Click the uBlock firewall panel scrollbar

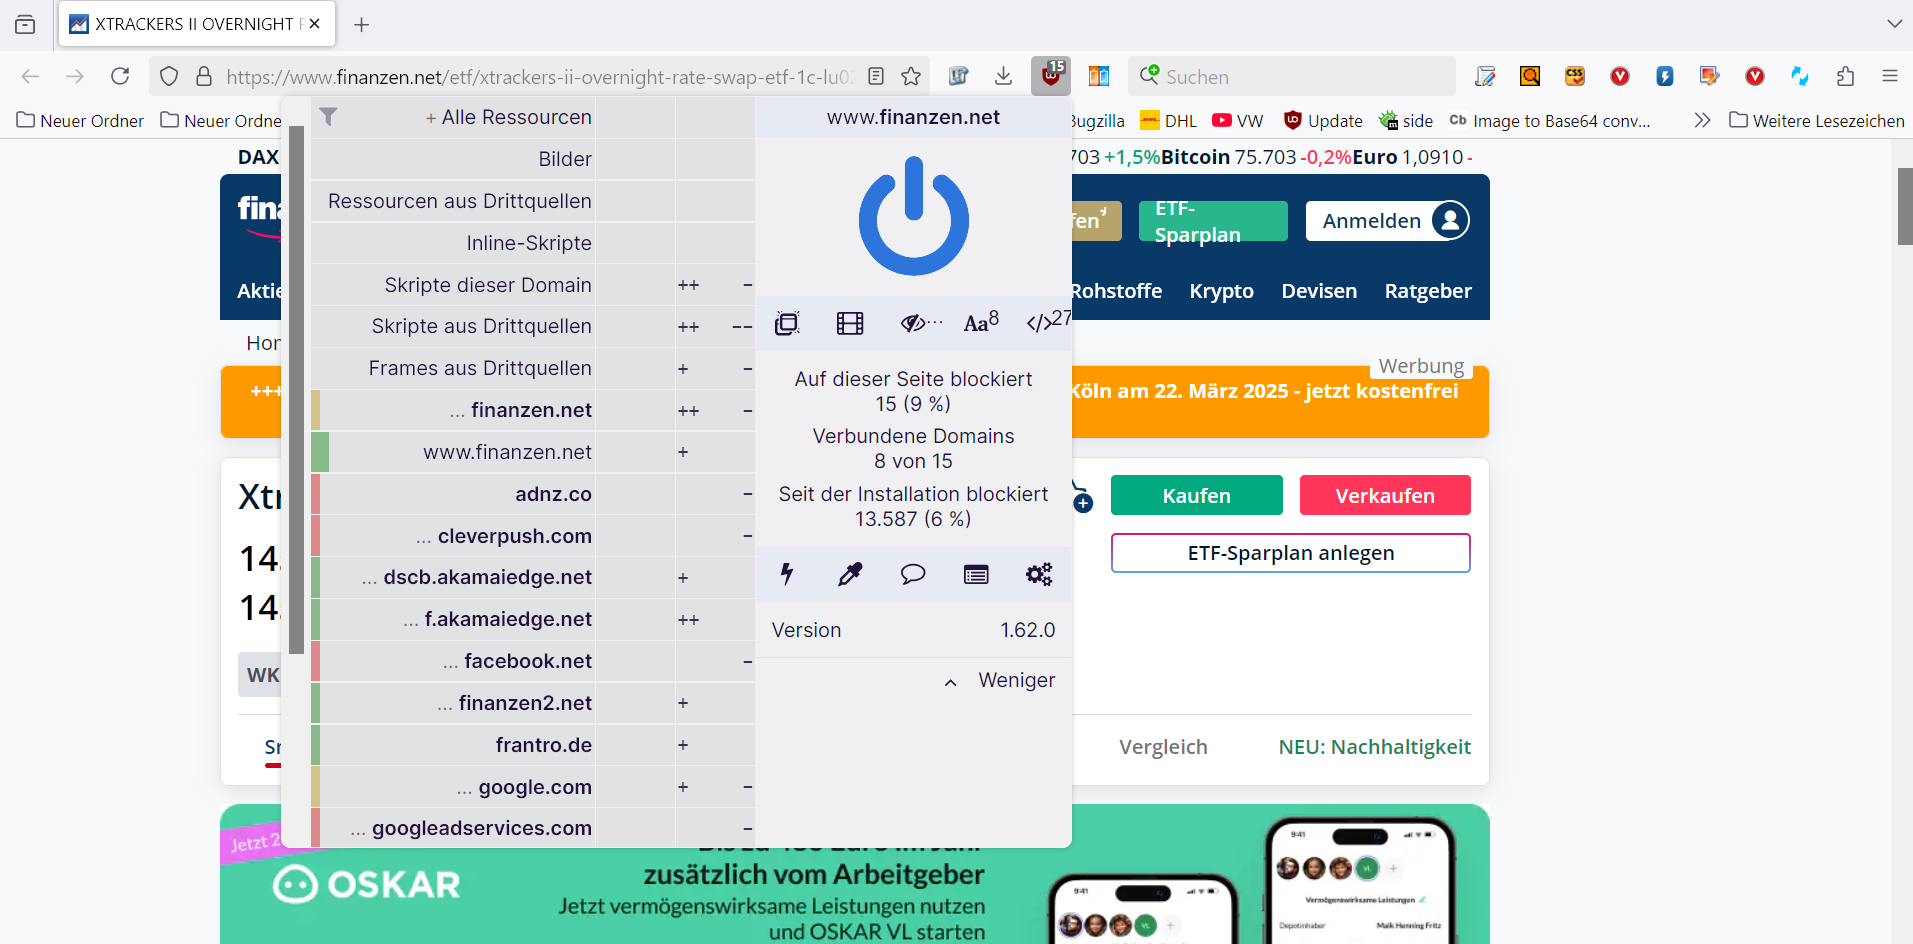pyautogui.click(x=296, y=389)
